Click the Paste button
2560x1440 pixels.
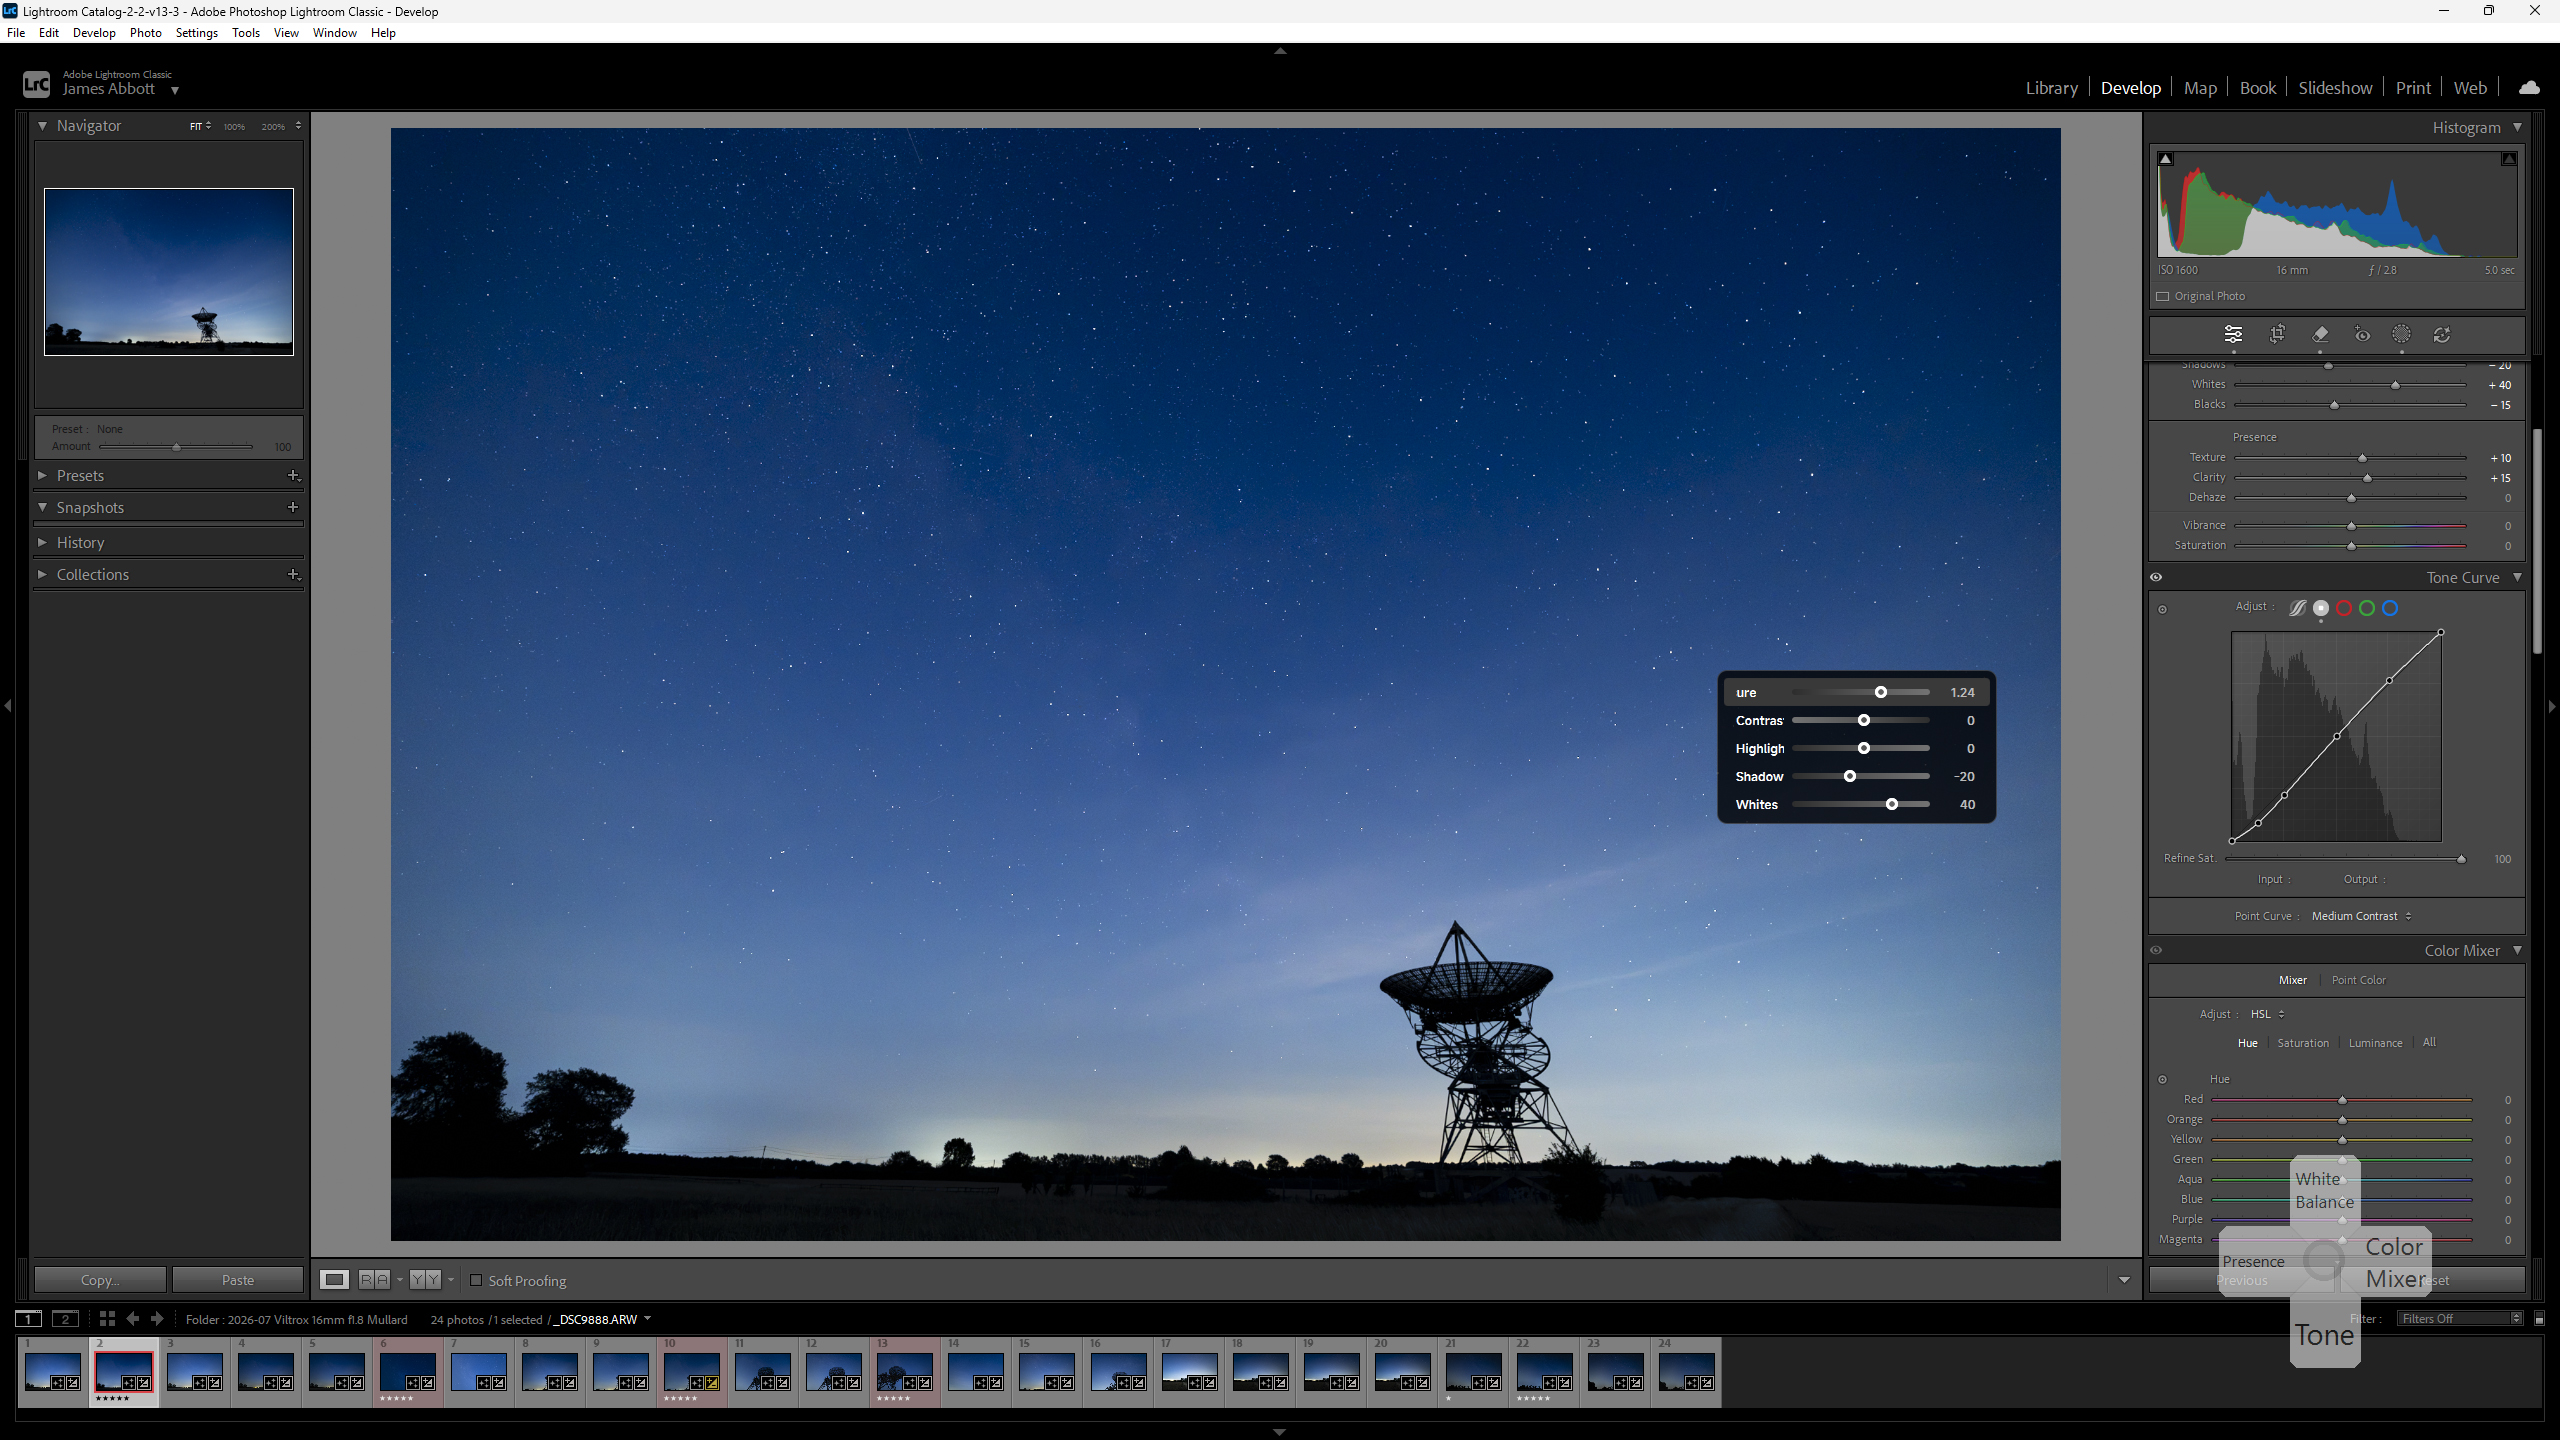point(238,1280)
